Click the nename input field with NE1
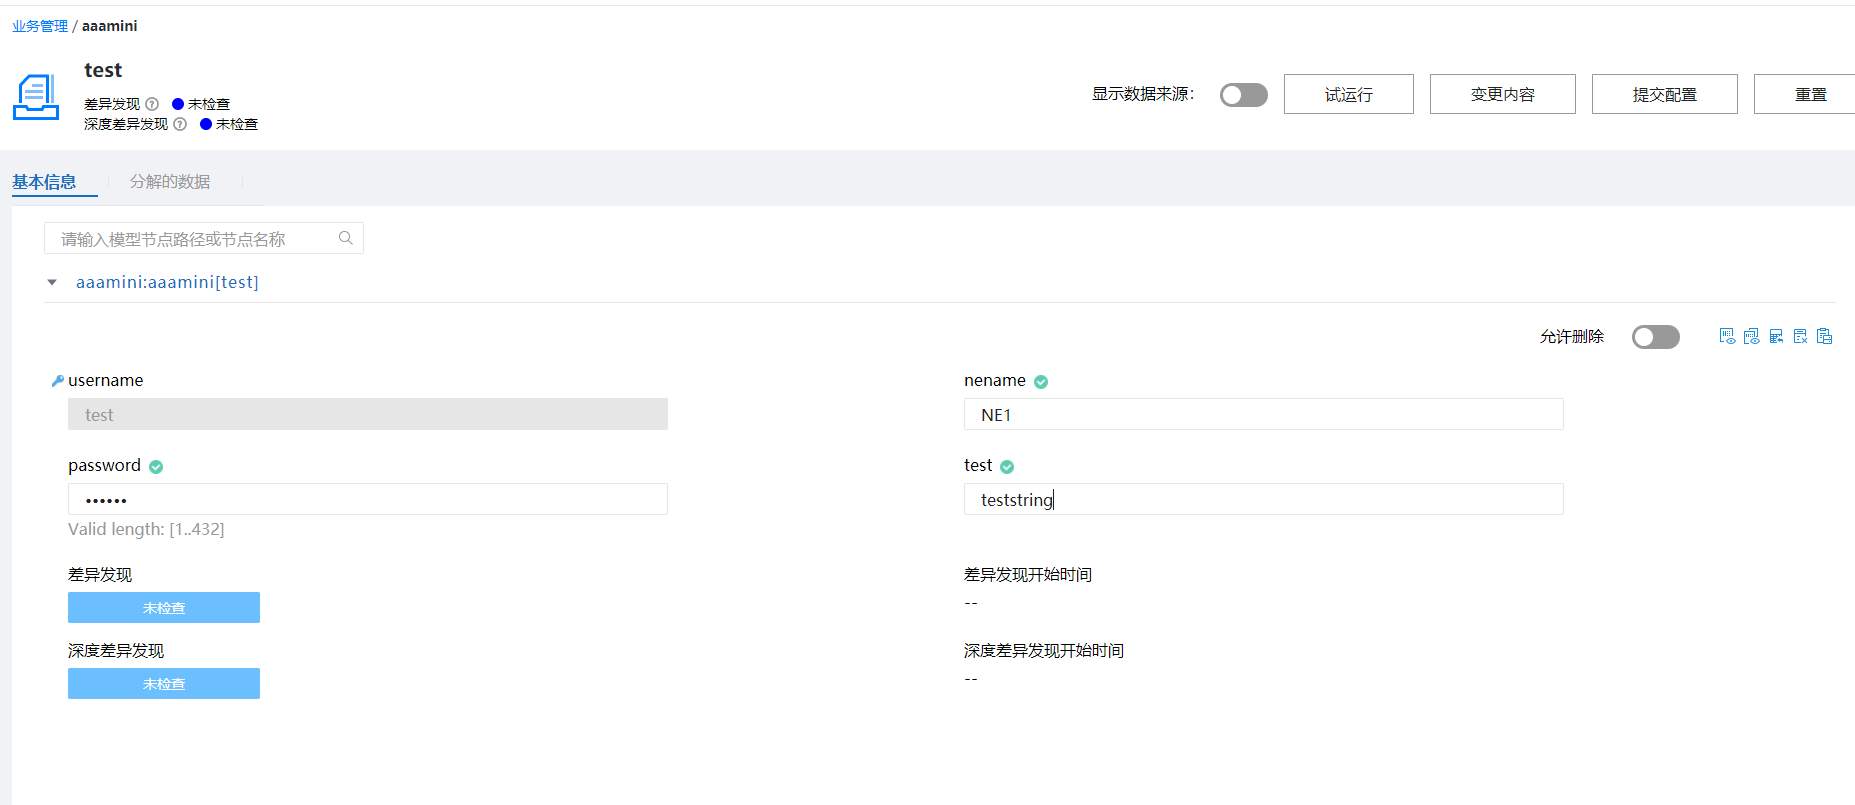The height and width of the screenshot is (805, 1855). pyautogui.click(x=1263, y=414)
